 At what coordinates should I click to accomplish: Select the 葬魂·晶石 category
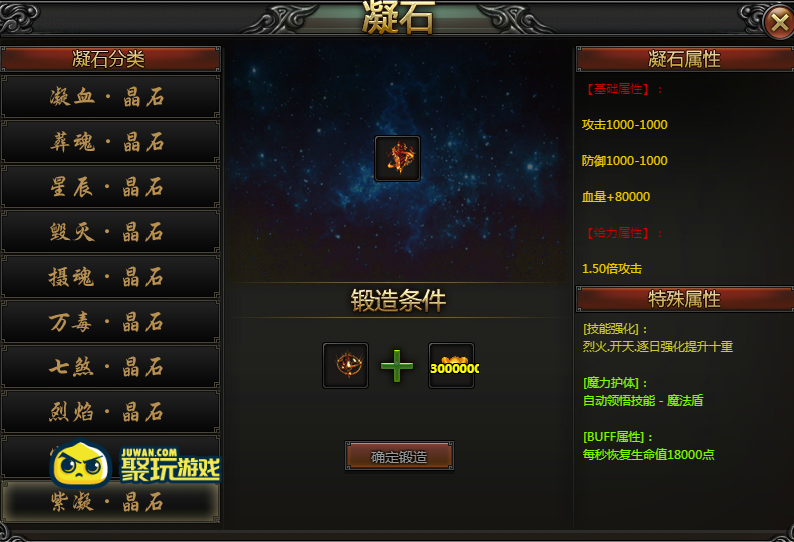tap(110, 142)
